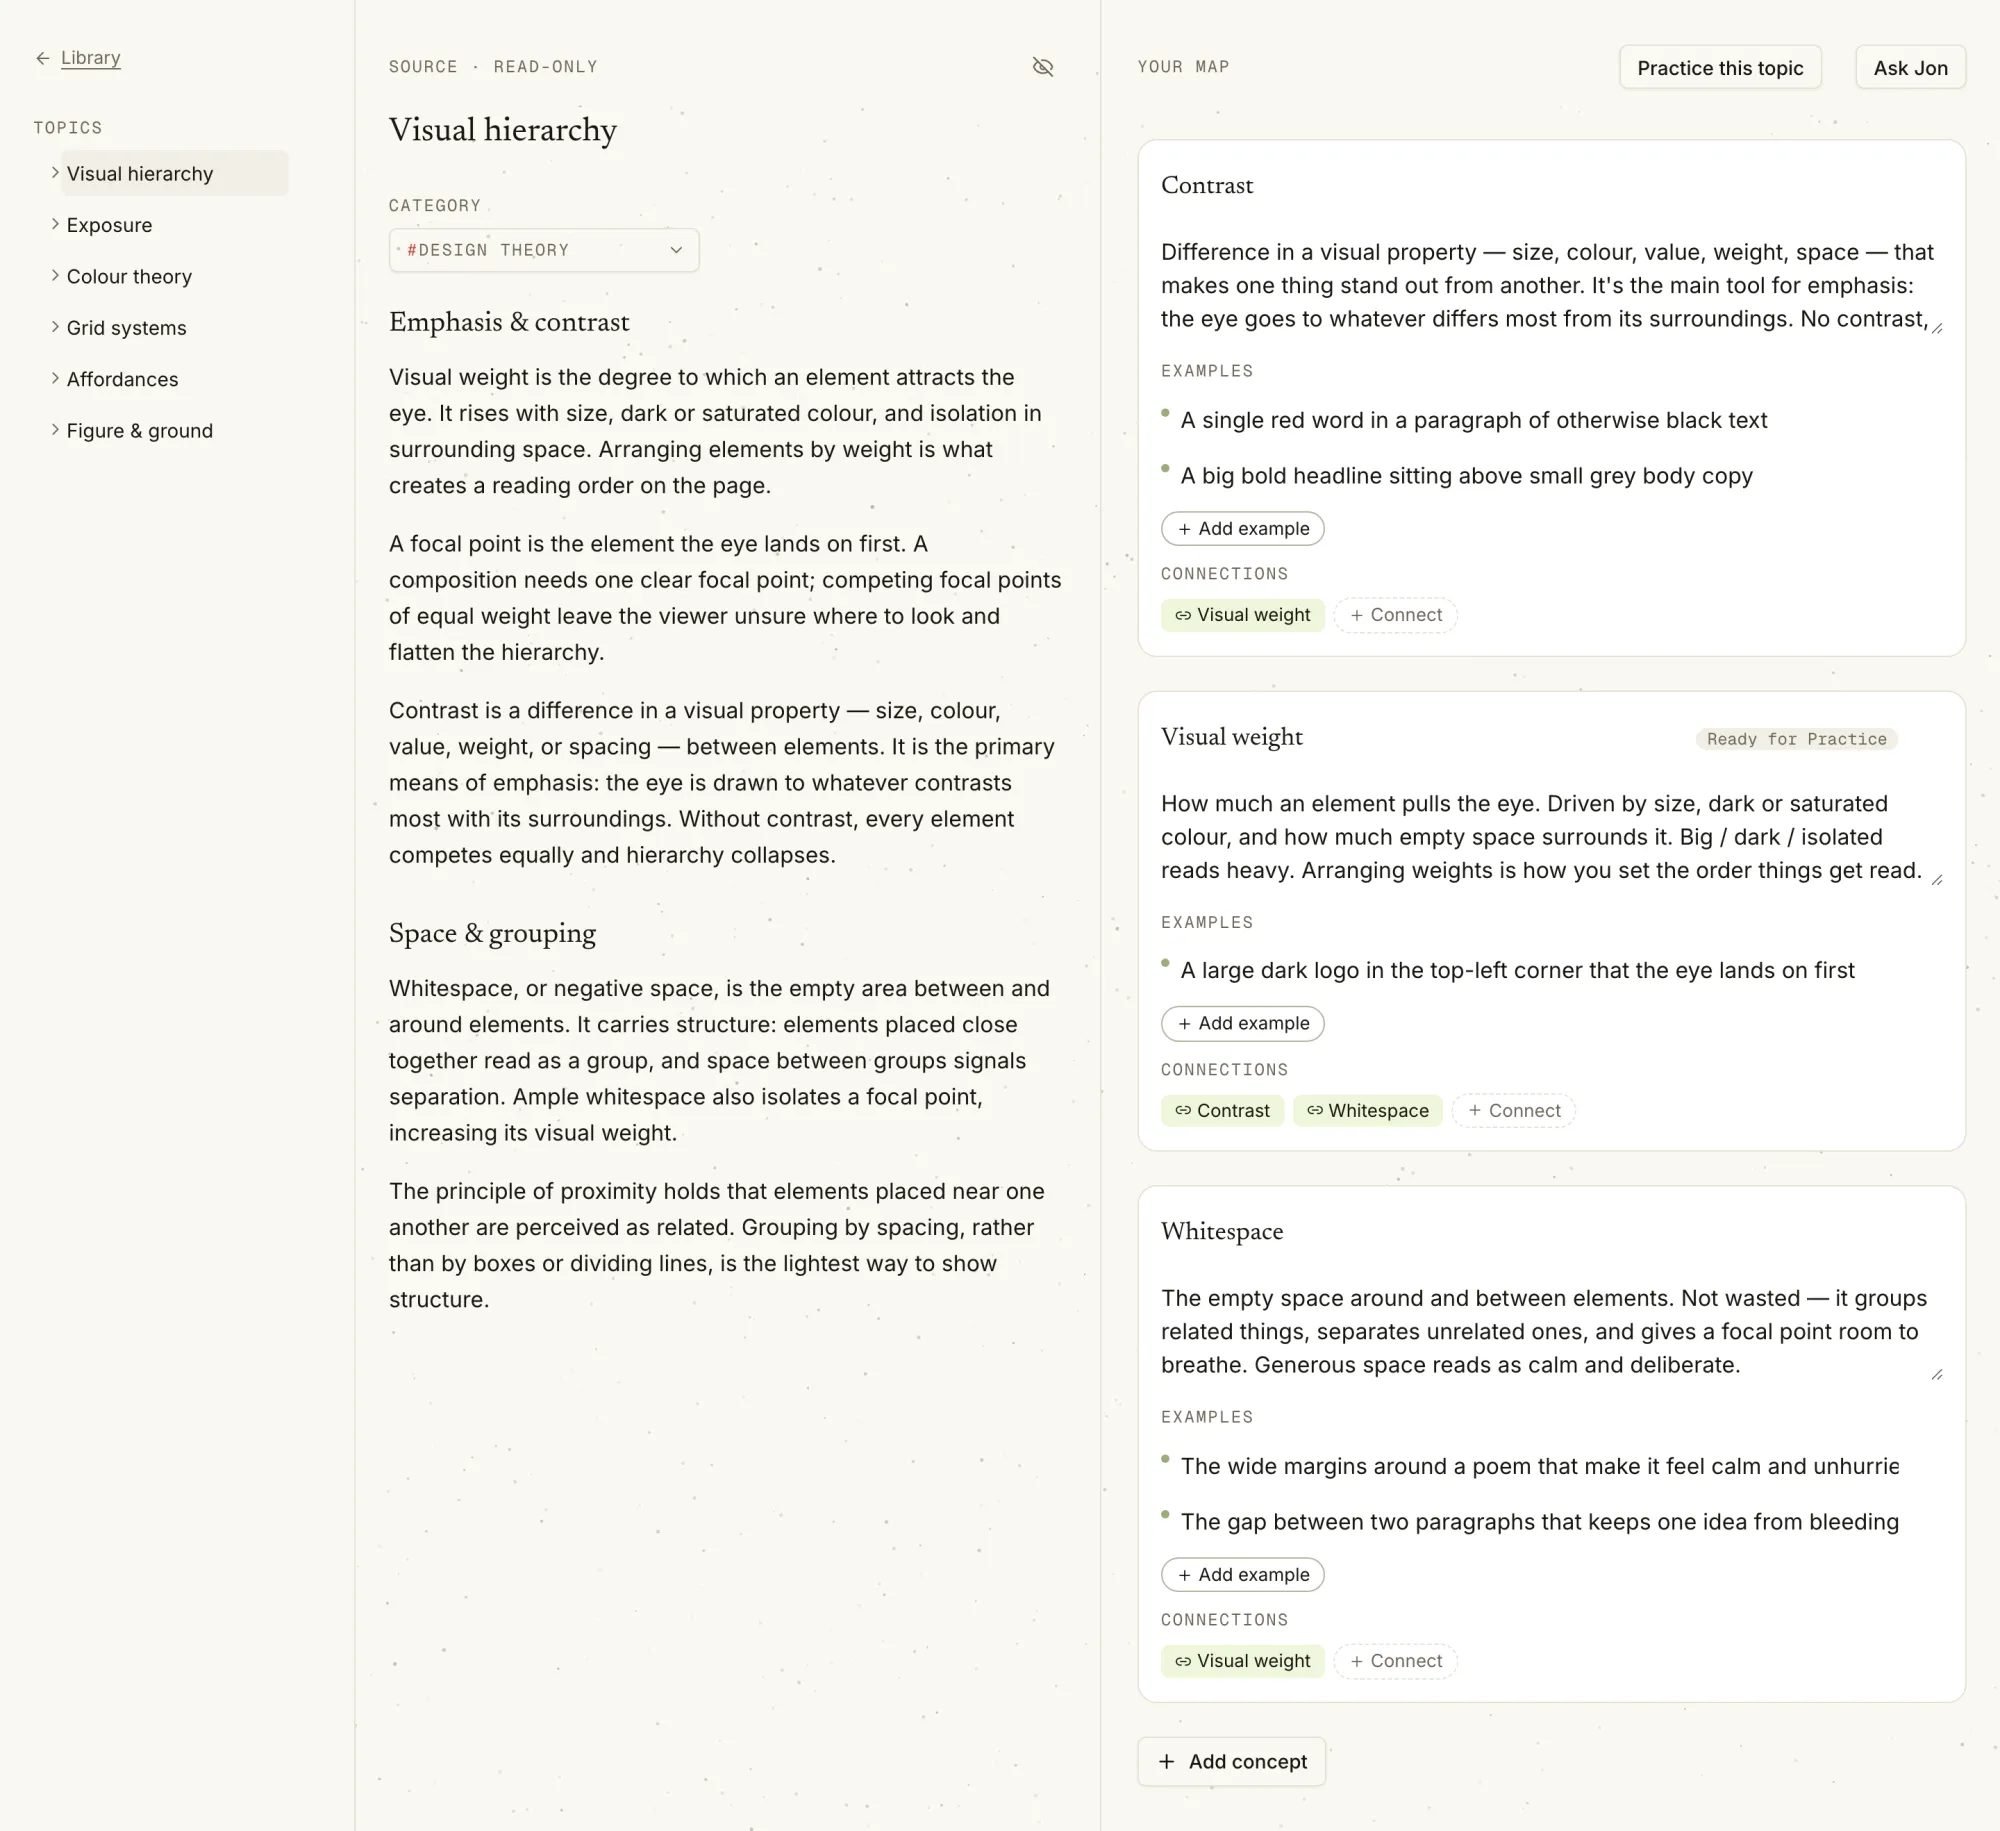2000x1831 pixels.
Task: Select Affordances topic in sidebar
Action: 122,380
